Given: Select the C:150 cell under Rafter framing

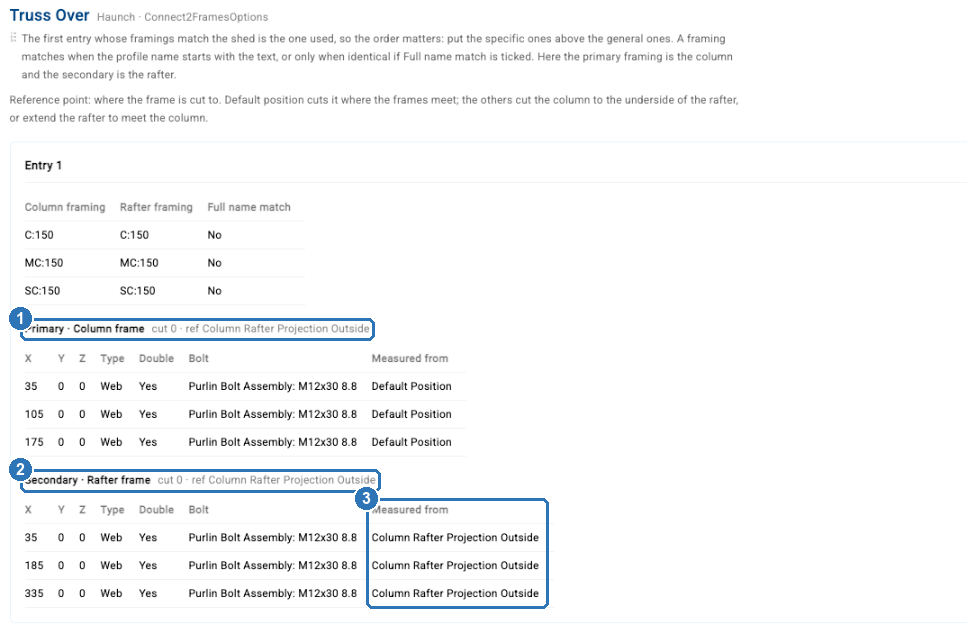Looking at the screenshot, I should (x=134, y=235).
